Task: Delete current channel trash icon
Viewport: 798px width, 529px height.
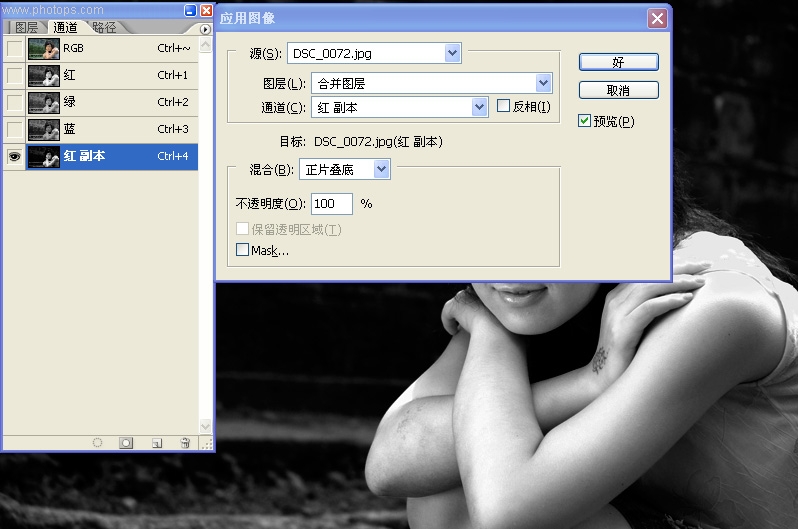Action: pos(185,443)
